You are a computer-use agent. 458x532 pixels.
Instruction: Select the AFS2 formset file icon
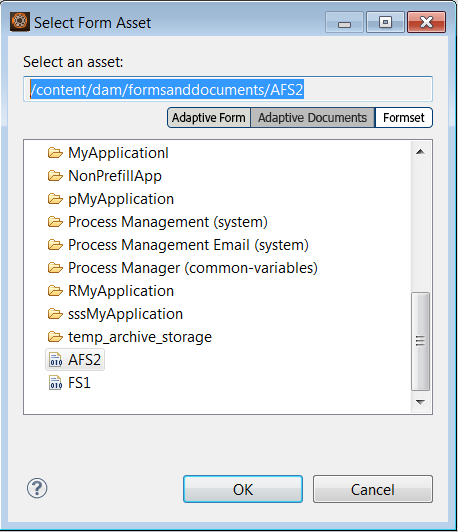pyautogui.click(x=56, y=360)
